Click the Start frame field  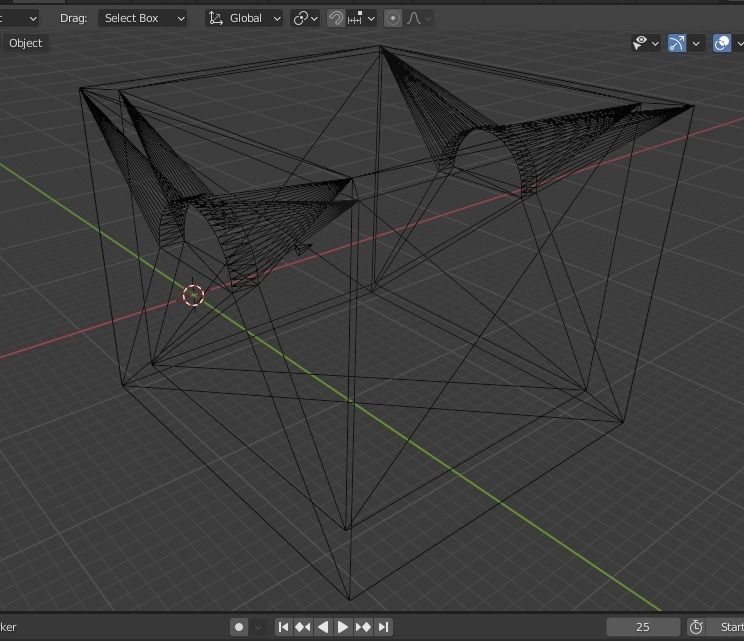coord(725,627)
